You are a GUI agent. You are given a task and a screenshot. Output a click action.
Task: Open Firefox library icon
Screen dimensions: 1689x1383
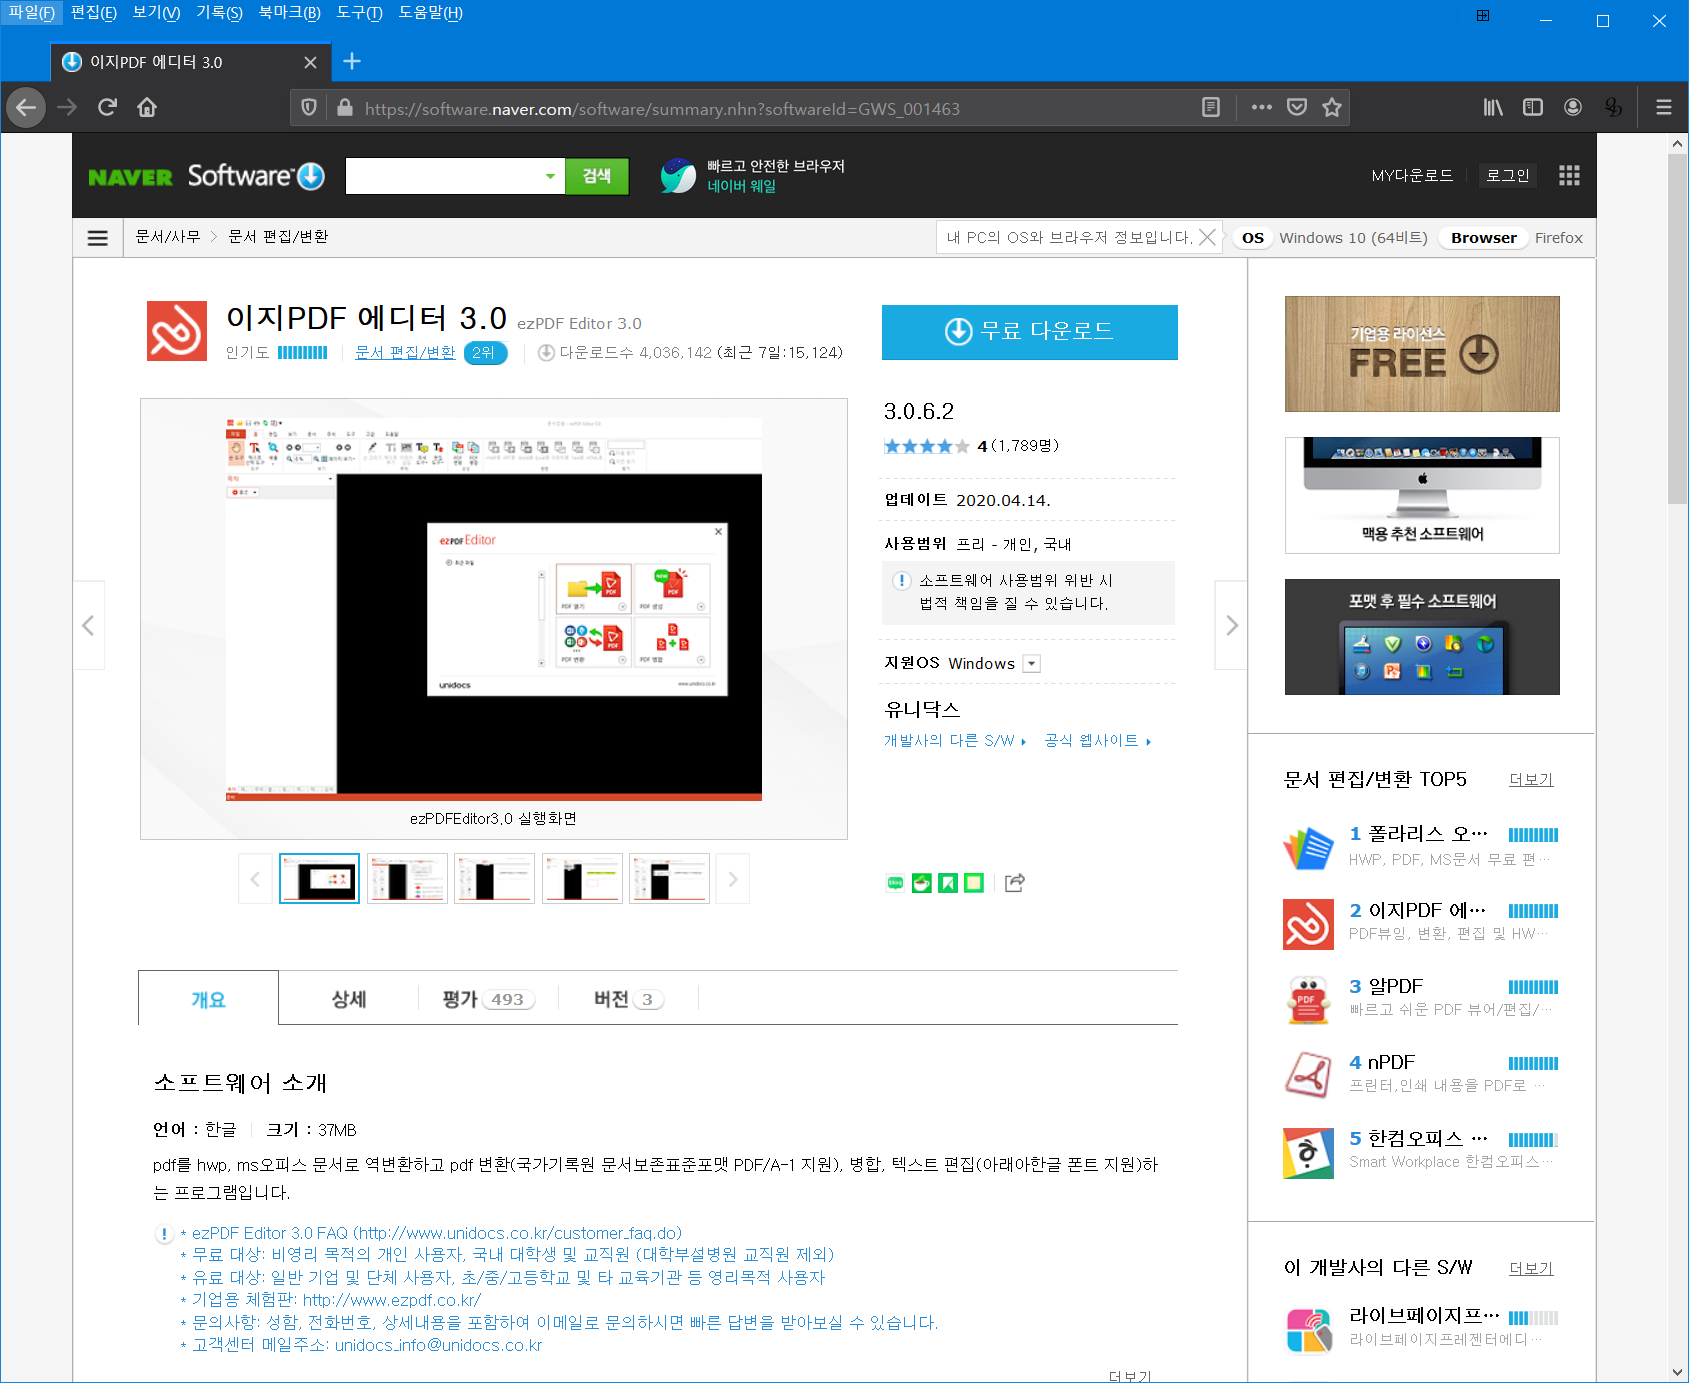tap(1493, 108)
